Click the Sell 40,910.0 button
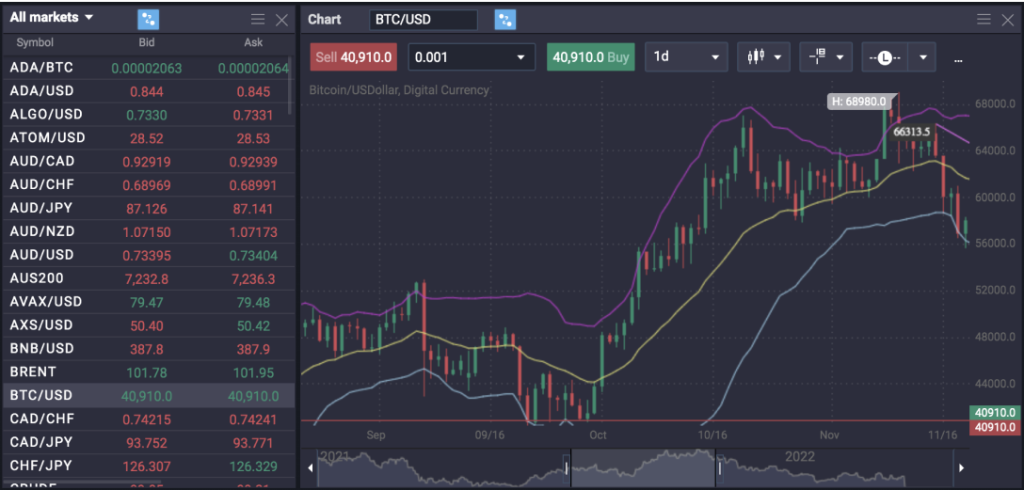 tap(353, 57)
